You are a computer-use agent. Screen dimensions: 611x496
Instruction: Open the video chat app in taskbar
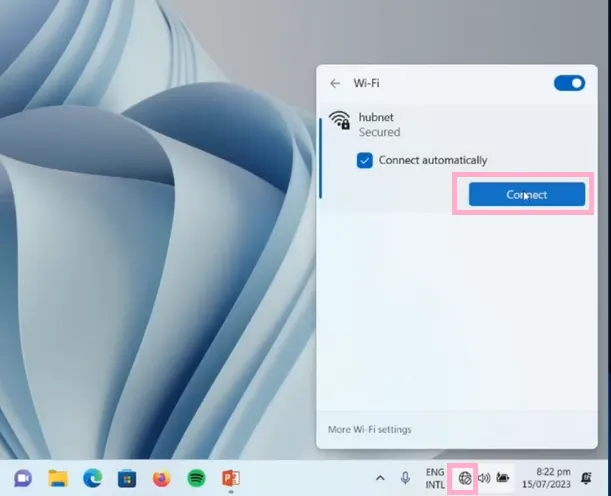(21, 478)
